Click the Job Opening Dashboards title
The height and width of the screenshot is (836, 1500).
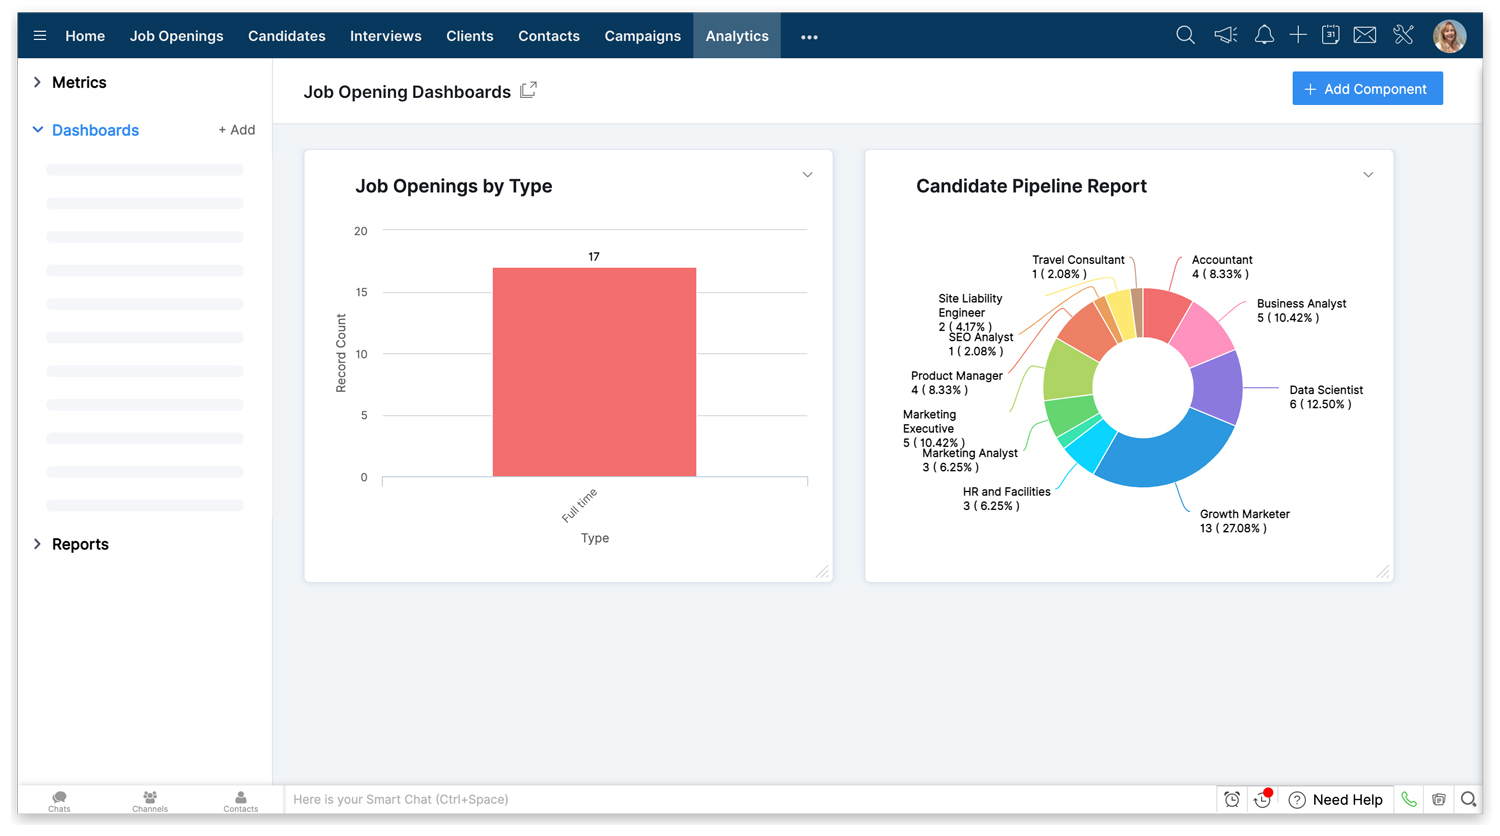[407, 92]
